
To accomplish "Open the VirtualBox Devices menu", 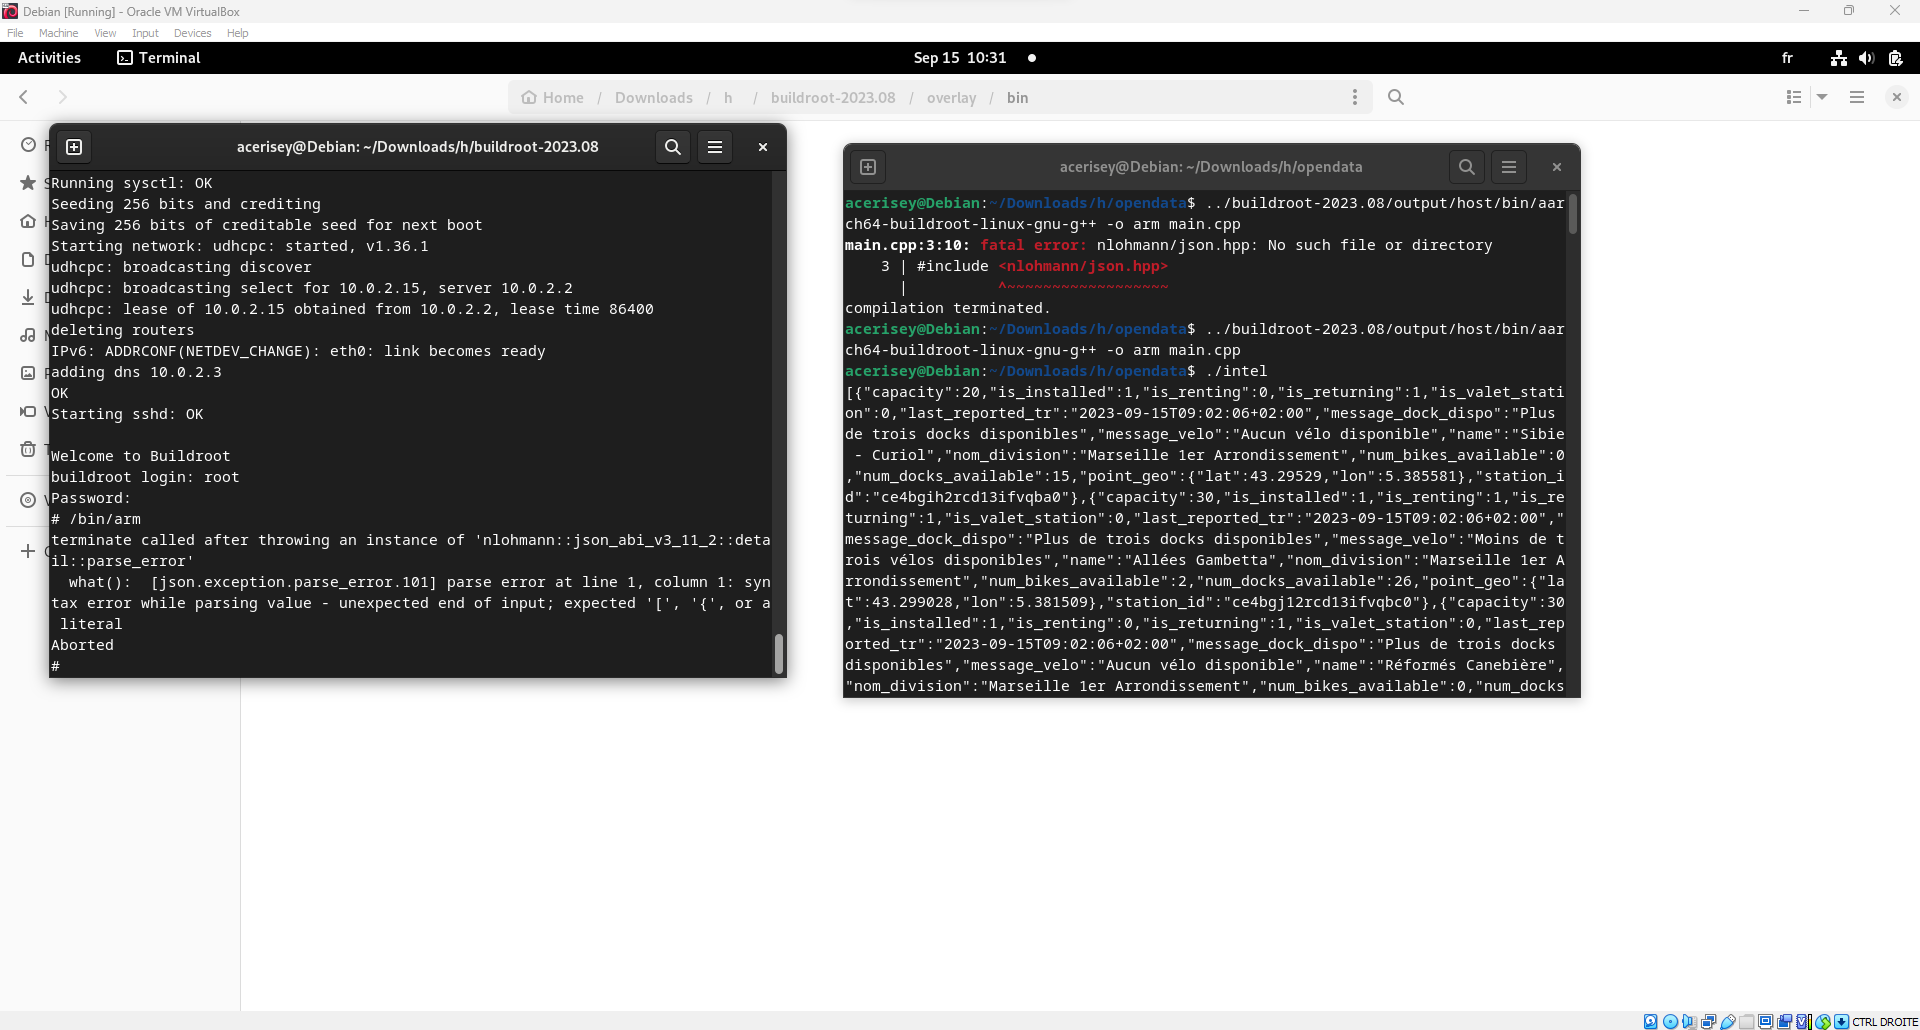I will tap(192, 33).
